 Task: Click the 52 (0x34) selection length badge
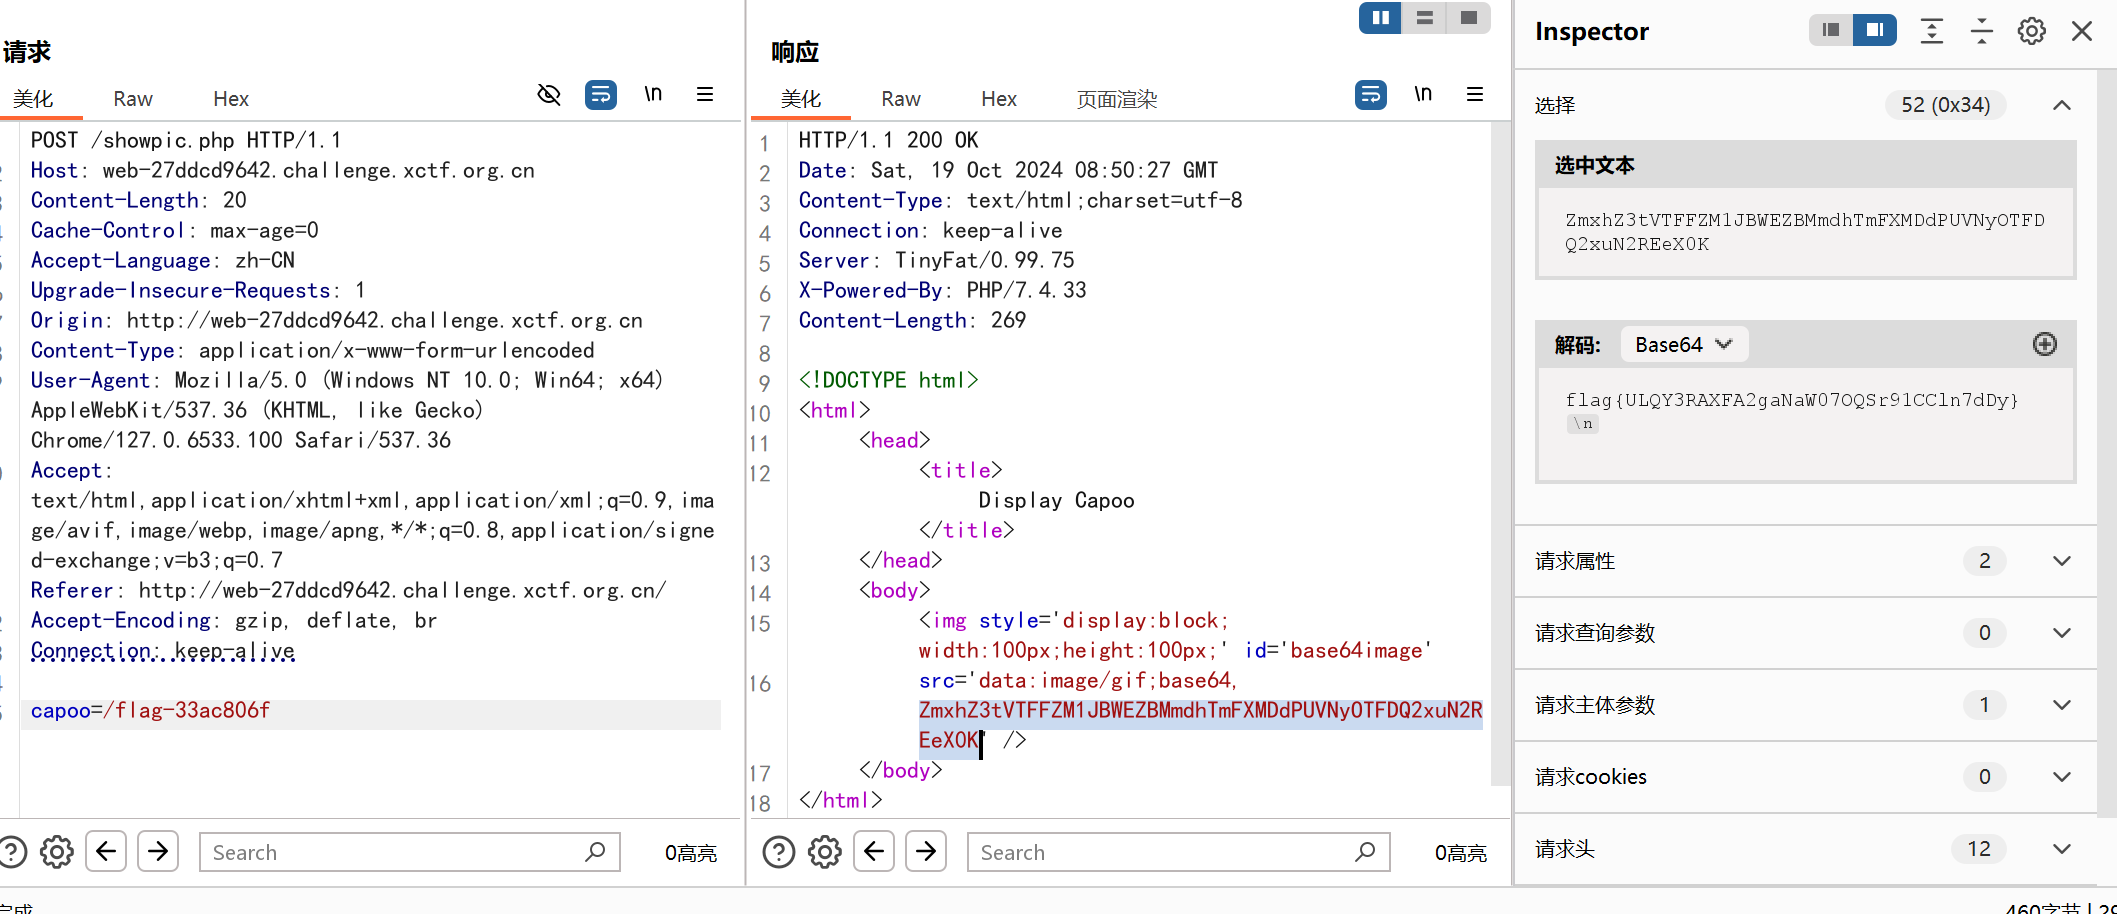pos(1945,105)
